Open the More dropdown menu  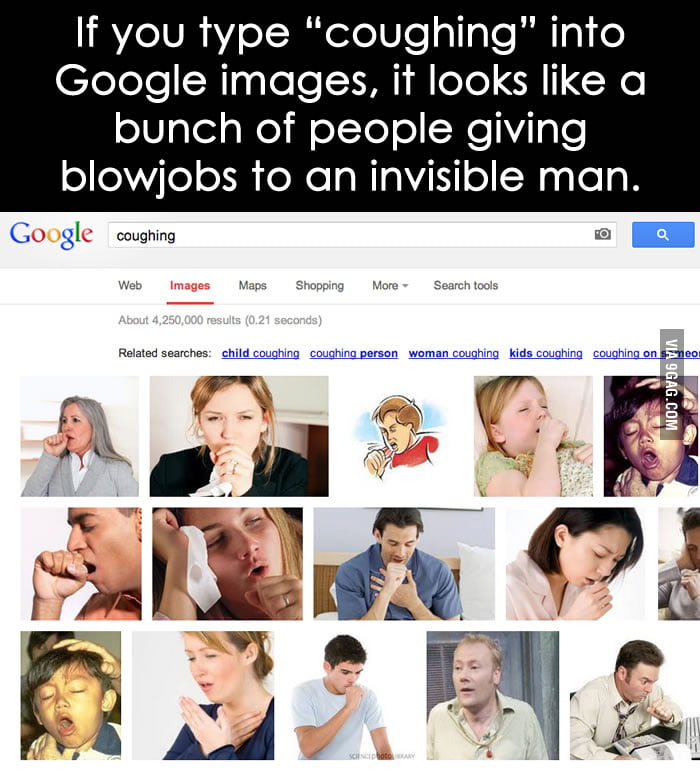pyautogui.click(x=390, y=285)
